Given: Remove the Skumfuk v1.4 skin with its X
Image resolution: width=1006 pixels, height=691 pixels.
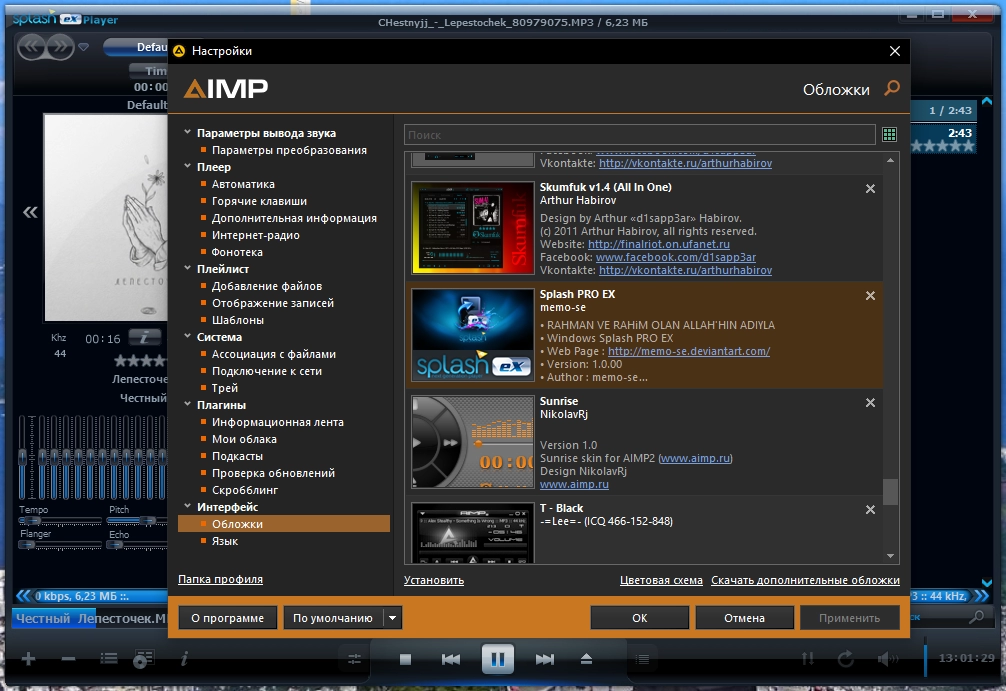Looking at the screenshot, I should pyautogui.click(x=870, y=189).
